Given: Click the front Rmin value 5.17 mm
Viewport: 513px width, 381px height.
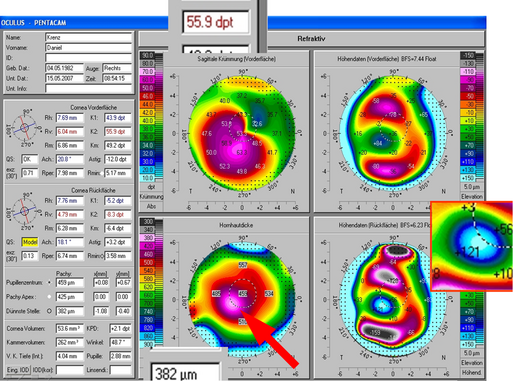Looking at the screenshot, I should tap(118, 173).
